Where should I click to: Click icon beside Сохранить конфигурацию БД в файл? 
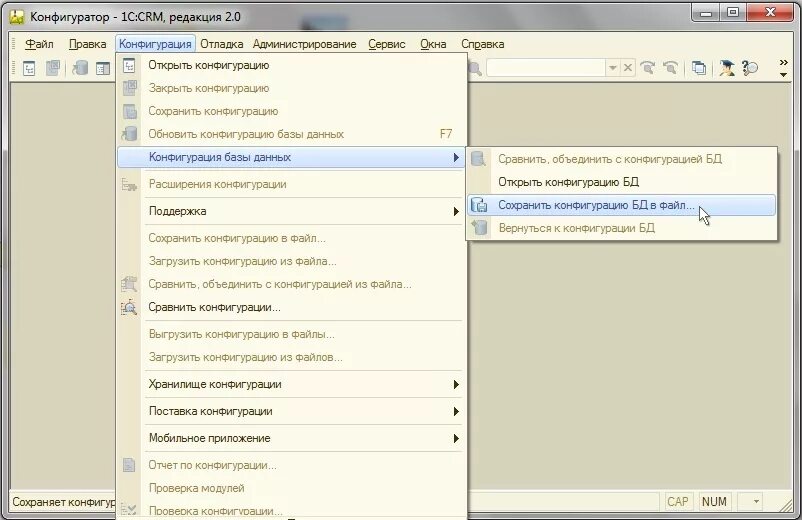479,205
